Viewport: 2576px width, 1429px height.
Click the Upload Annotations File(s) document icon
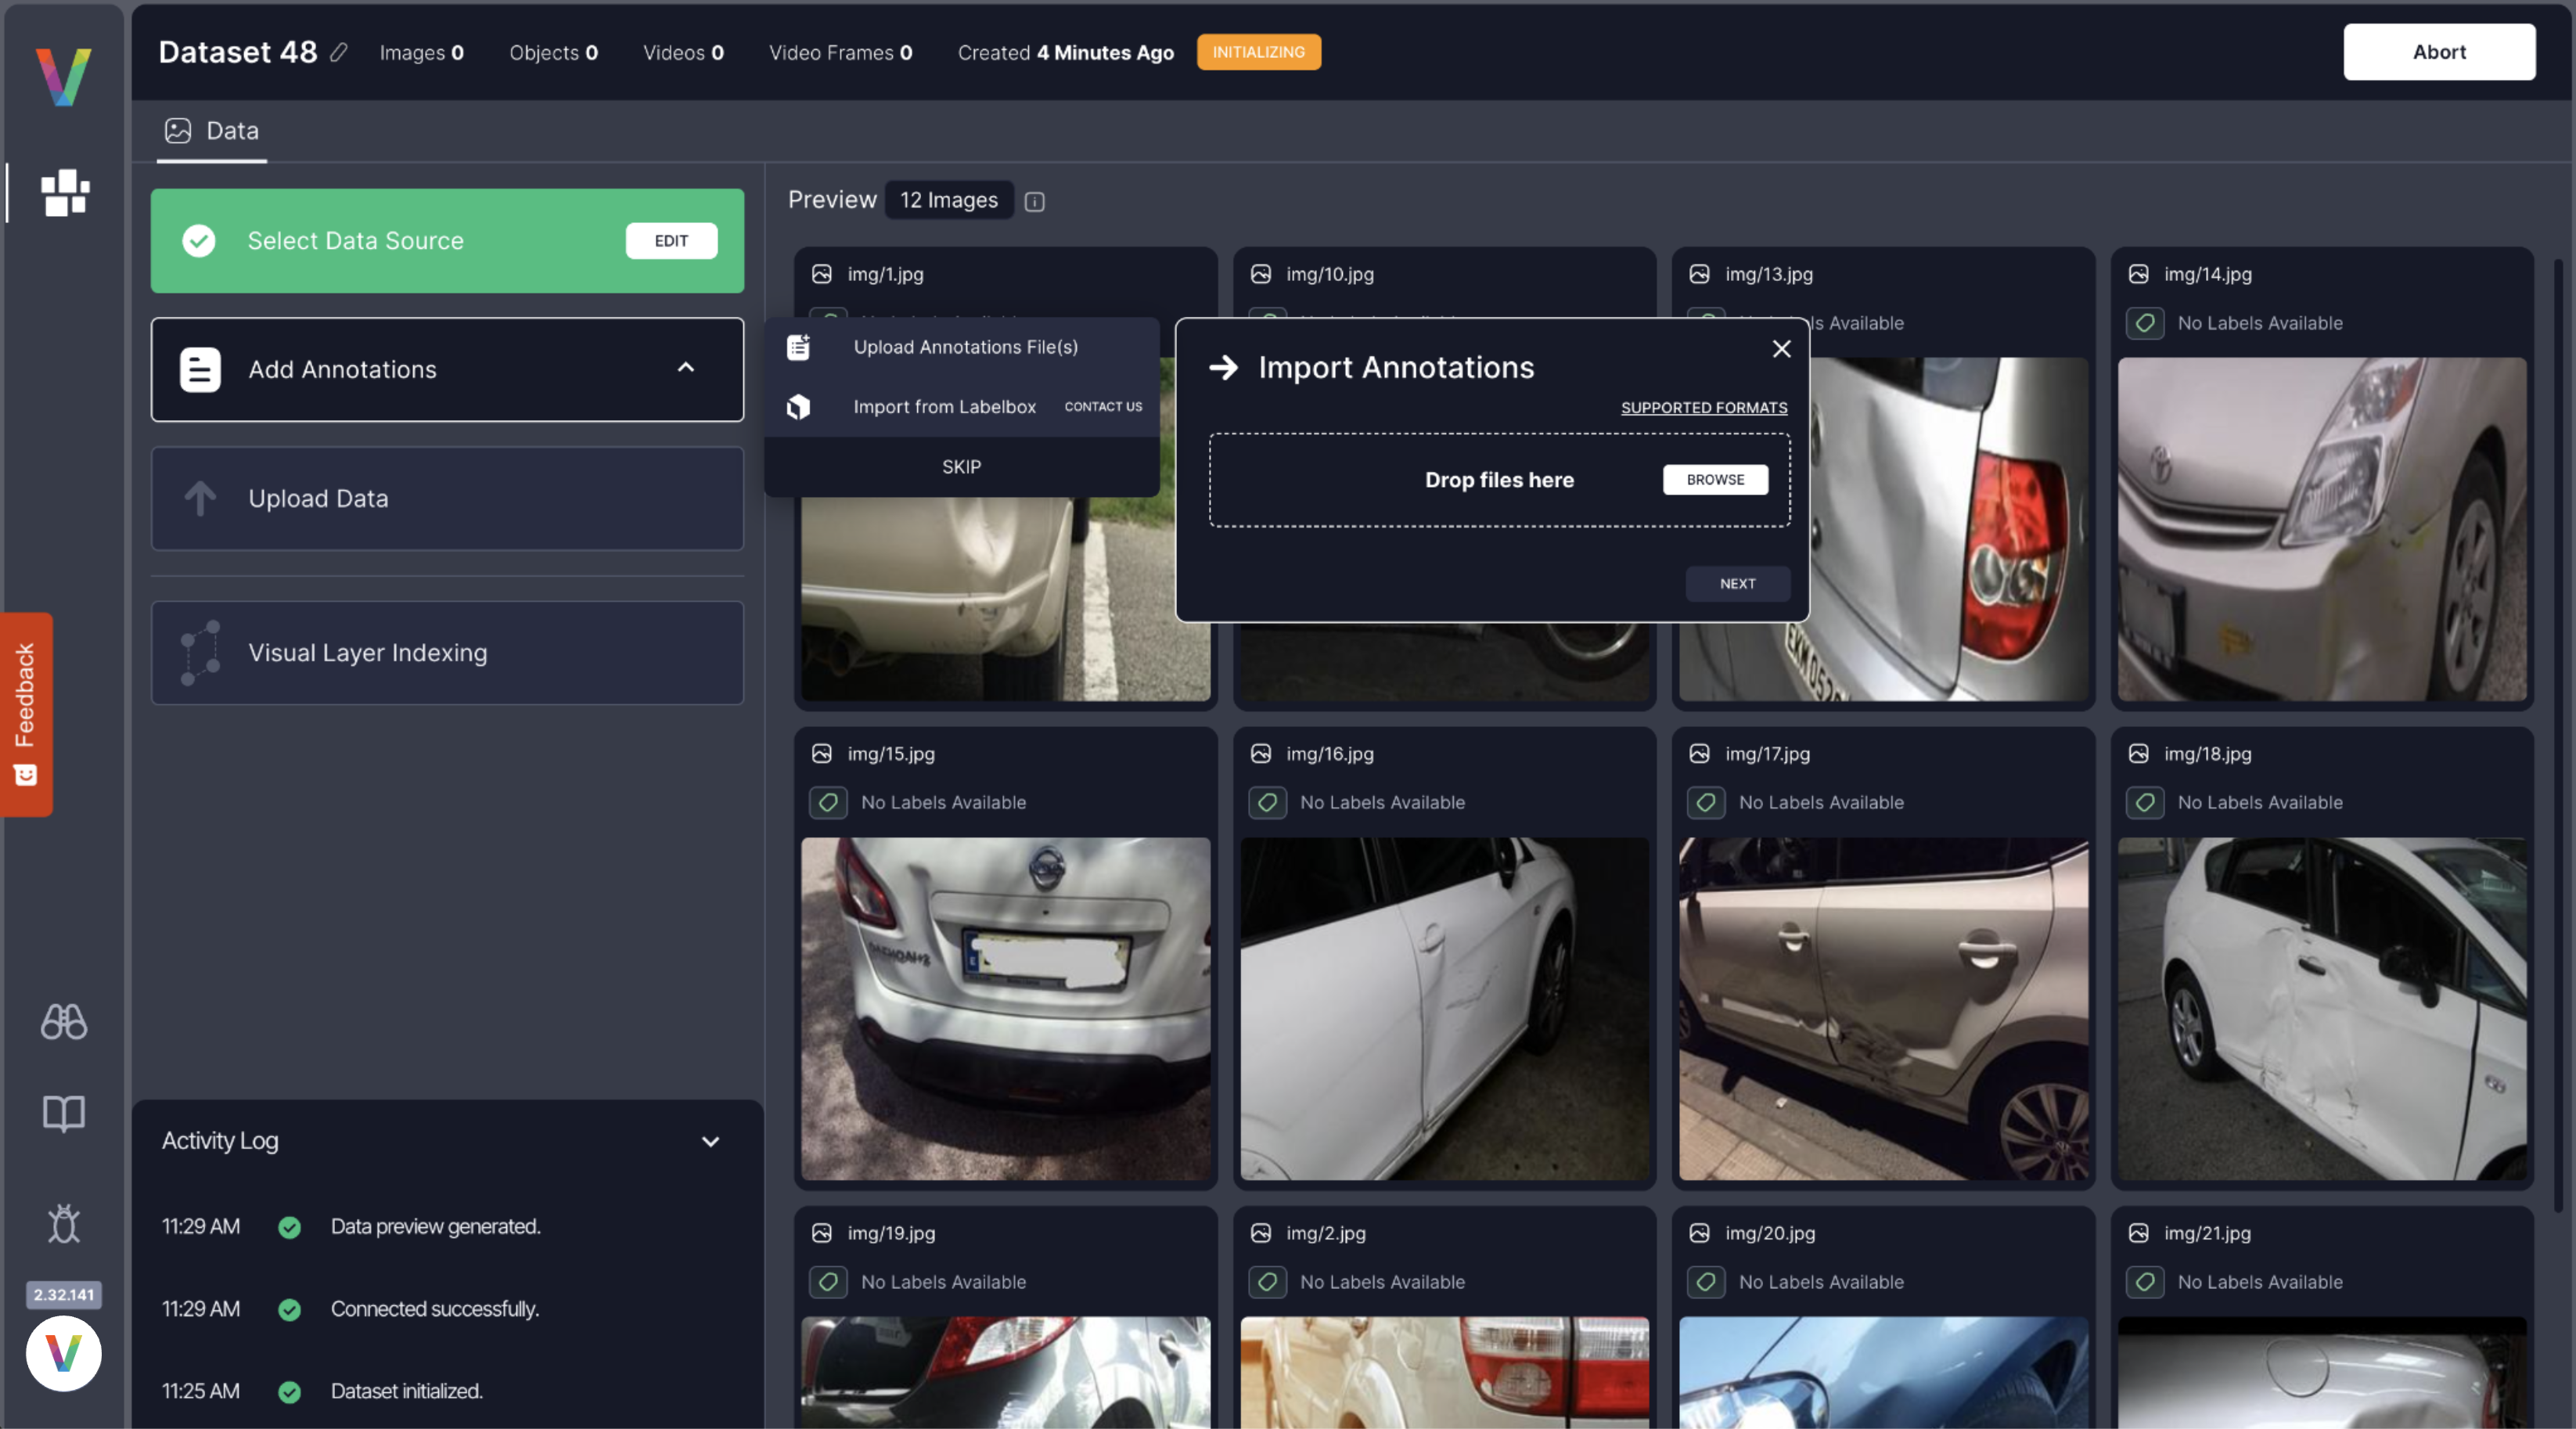coord(798,347)
